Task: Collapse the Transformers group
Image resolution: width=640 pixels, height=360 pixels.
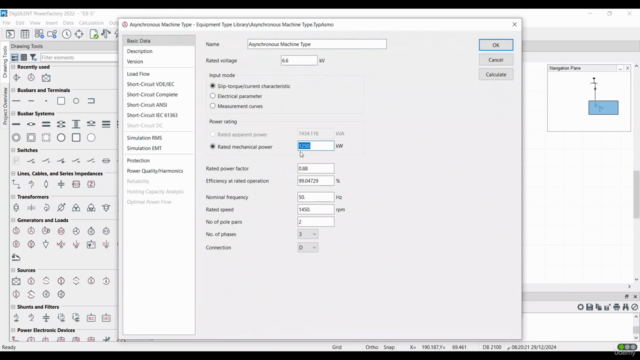Action: click(13, 197)
